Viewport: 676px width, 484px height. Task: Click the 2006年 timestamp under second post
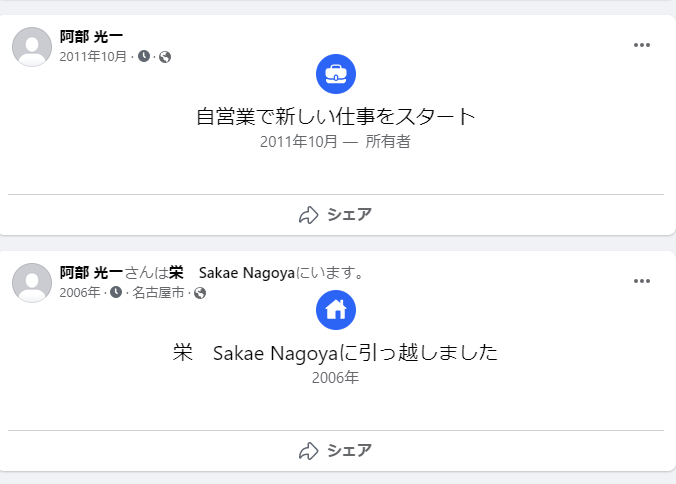(x=80, y=293)
